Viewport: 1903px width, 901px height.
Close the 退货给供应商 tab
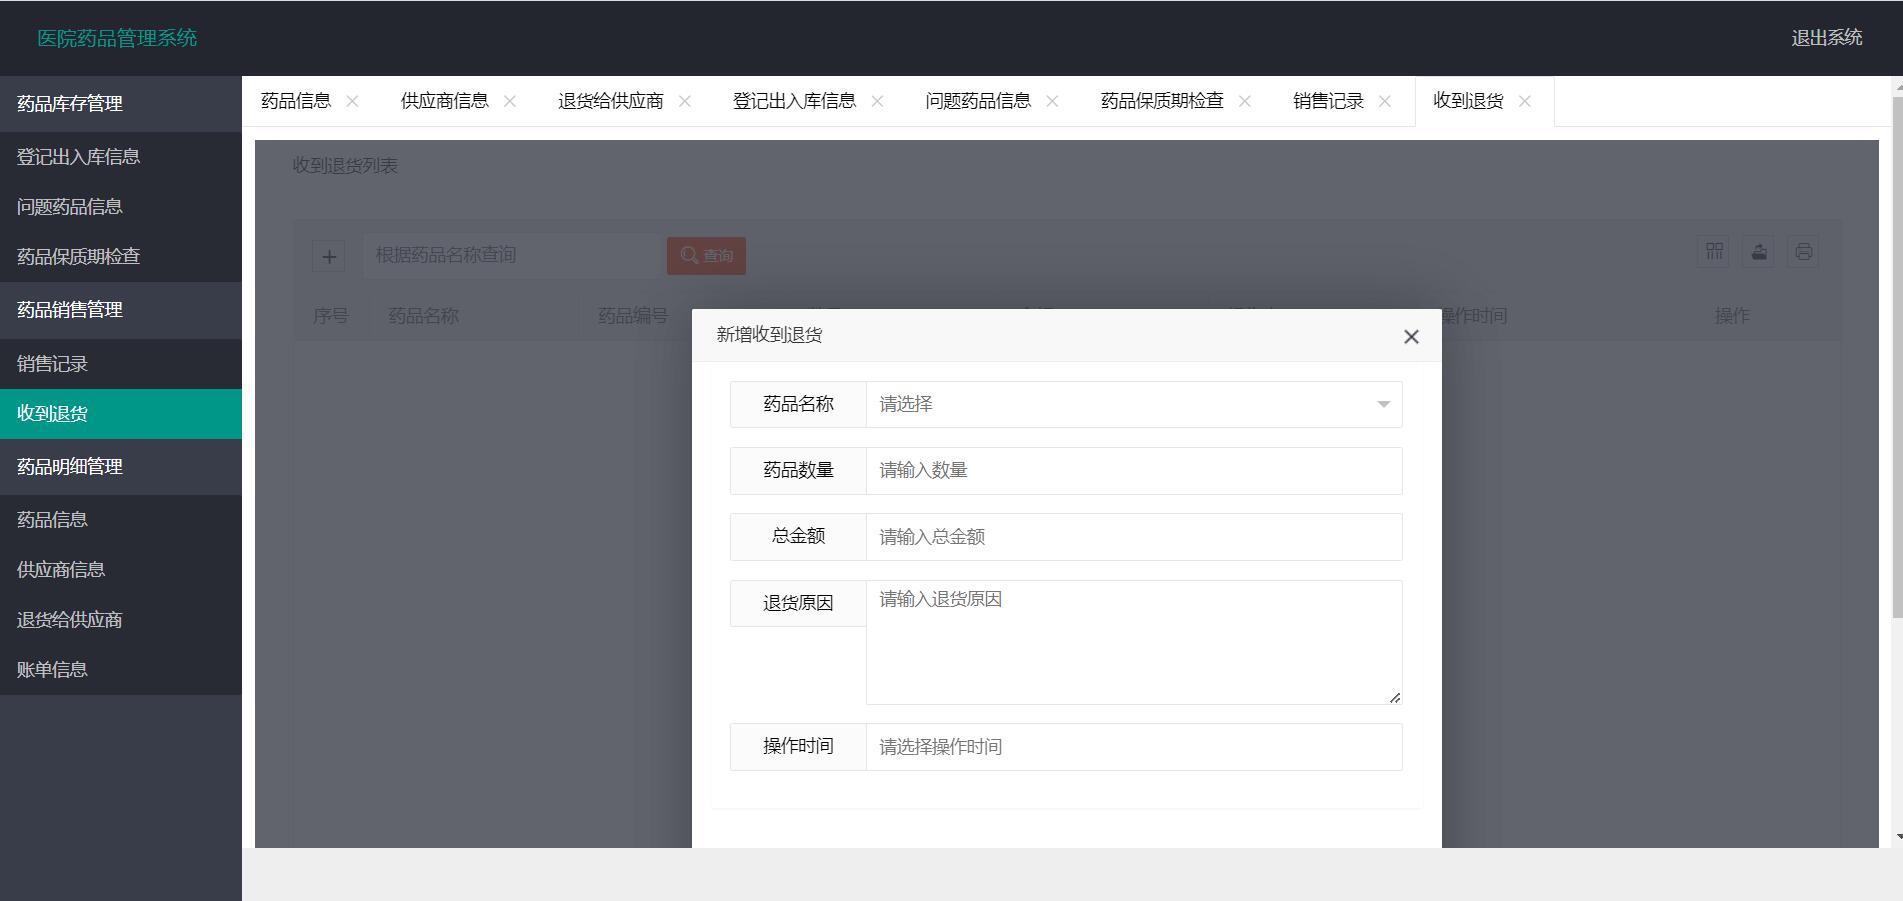coord(685,101)
